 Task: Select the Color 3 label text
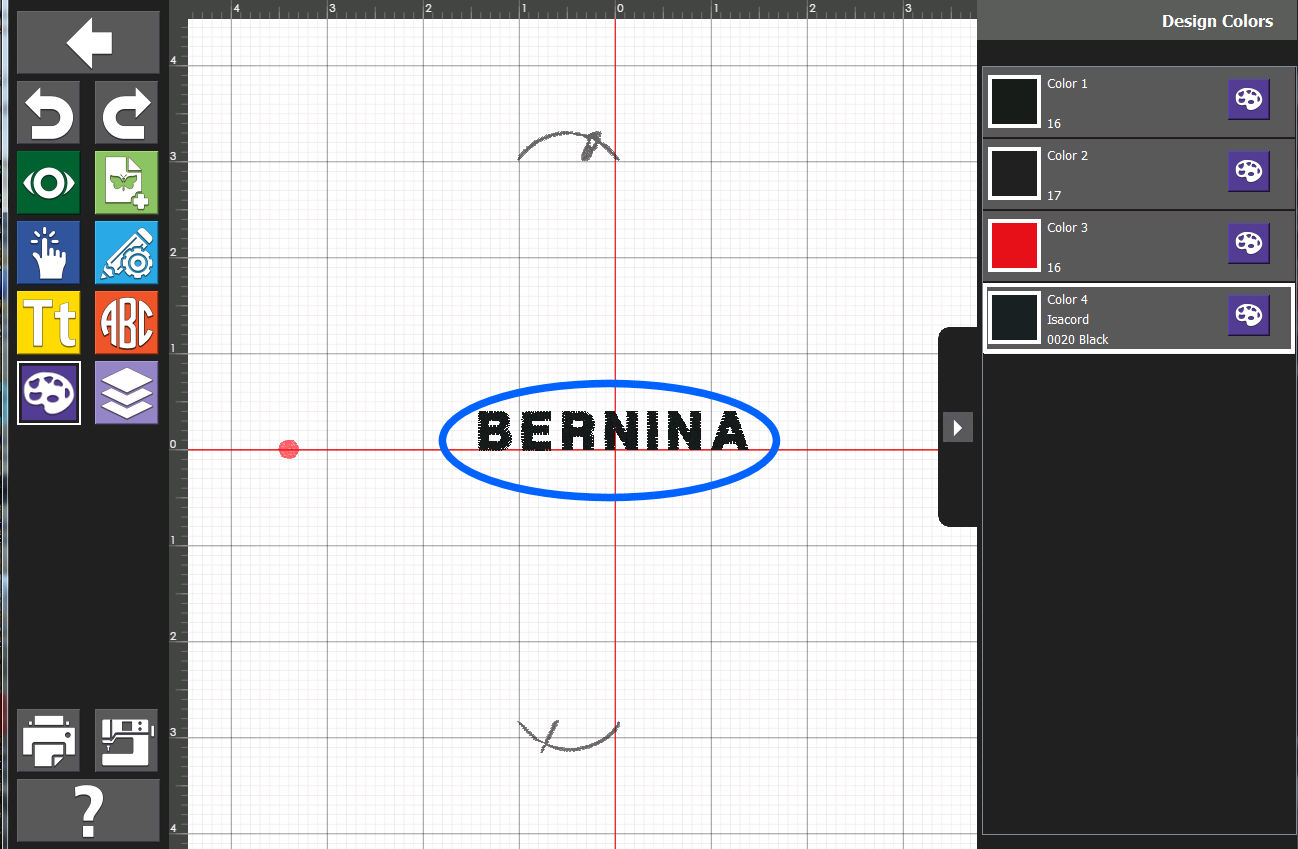pos(1067,228)
